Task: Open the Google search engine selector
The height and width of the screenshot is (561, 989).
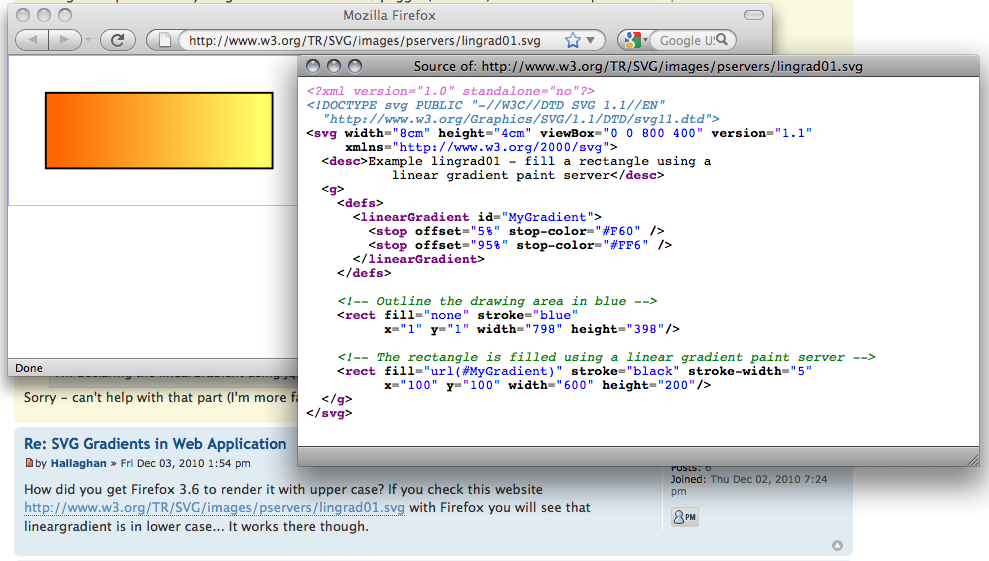Action: 635,40
